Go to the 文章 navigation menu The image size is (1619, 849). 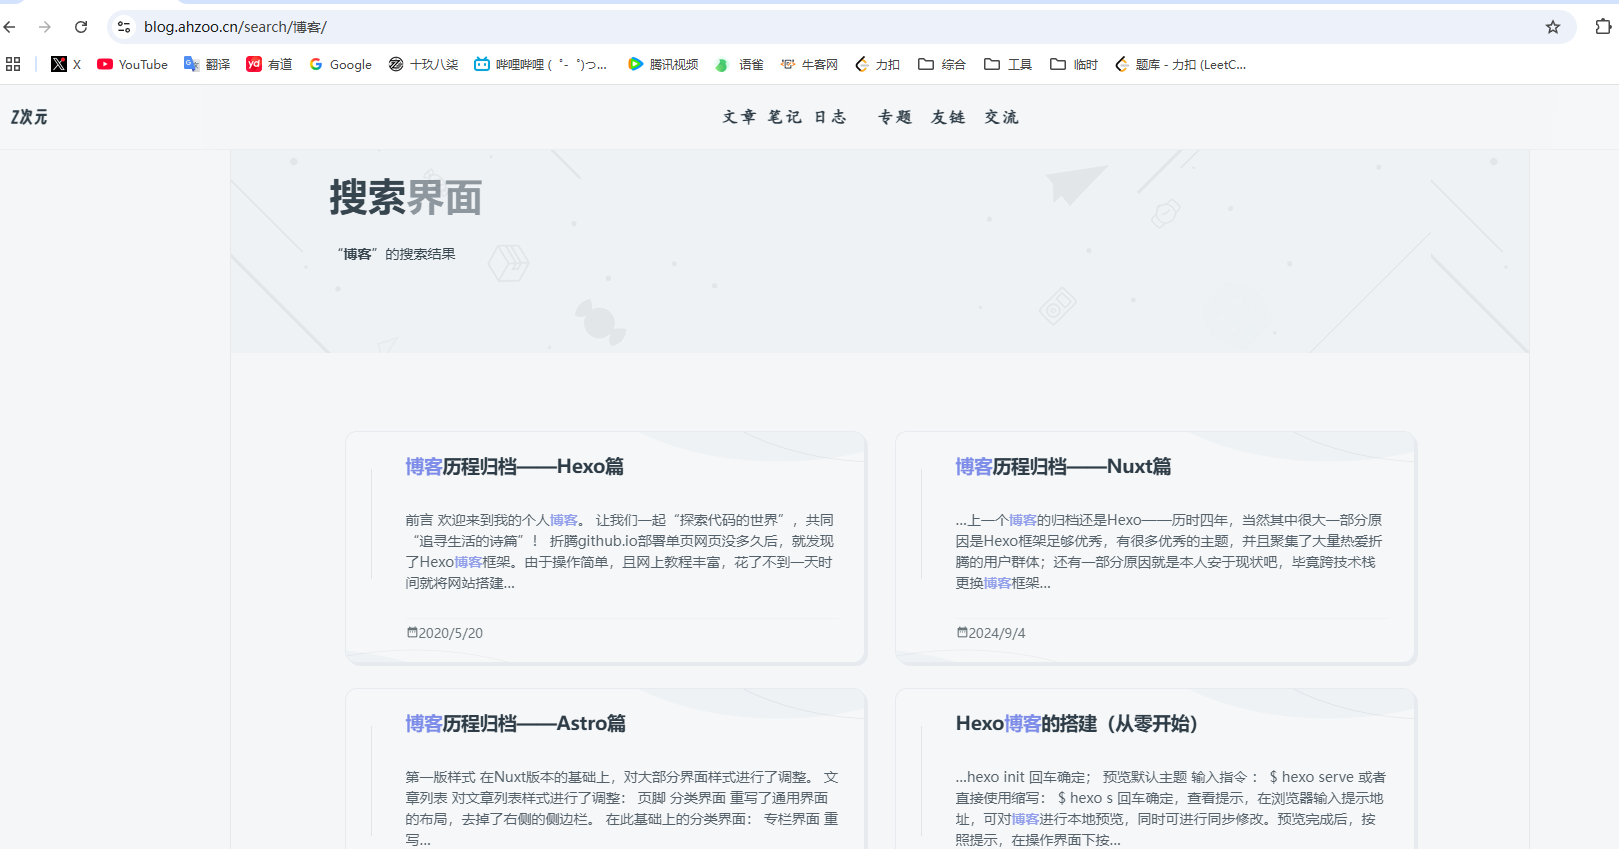(739, 117)
